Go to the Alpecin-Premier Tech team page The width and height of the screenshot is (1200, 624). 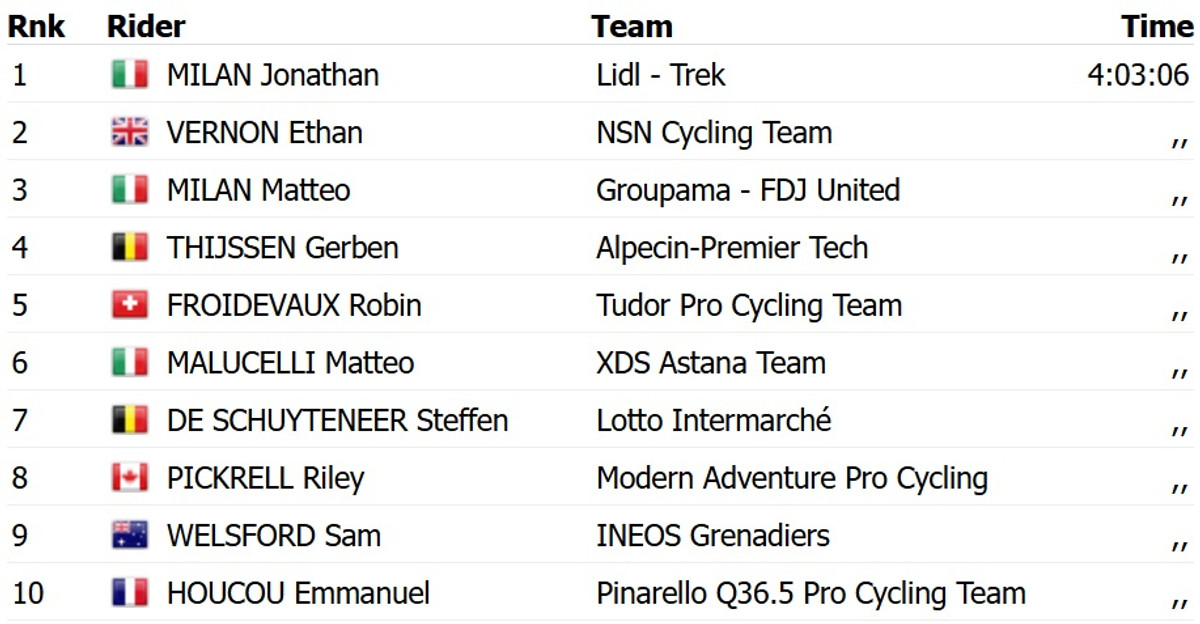732,247
